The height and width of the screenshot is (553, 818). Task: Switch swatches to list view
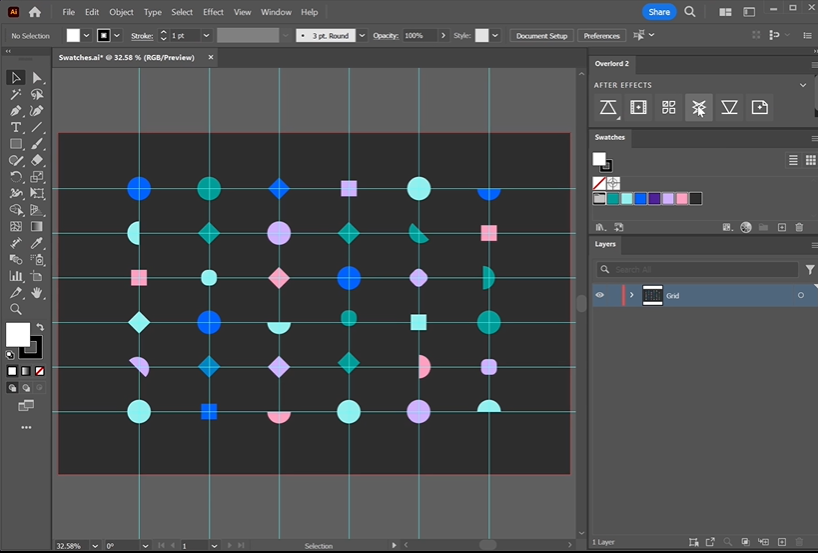[x=793, y=160]
